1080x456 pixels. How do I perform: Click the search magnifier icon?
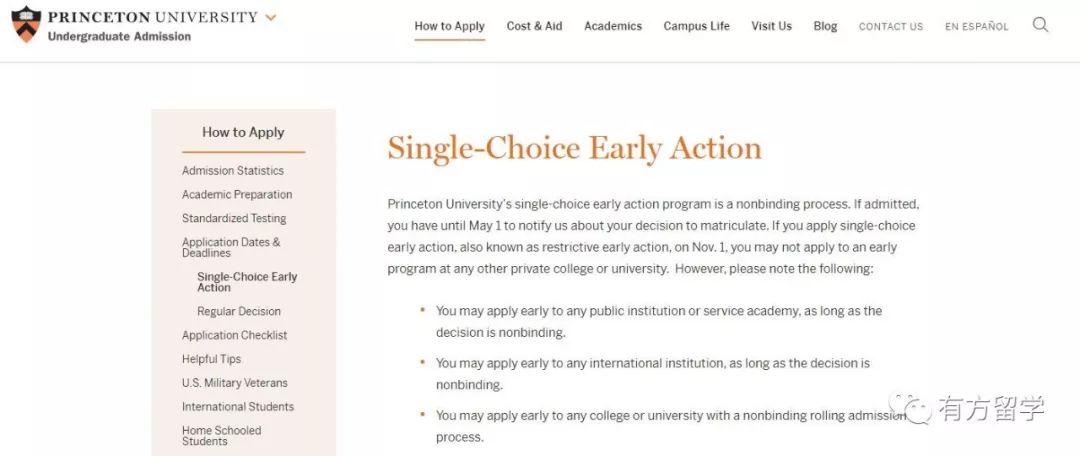coord(1040,25)
